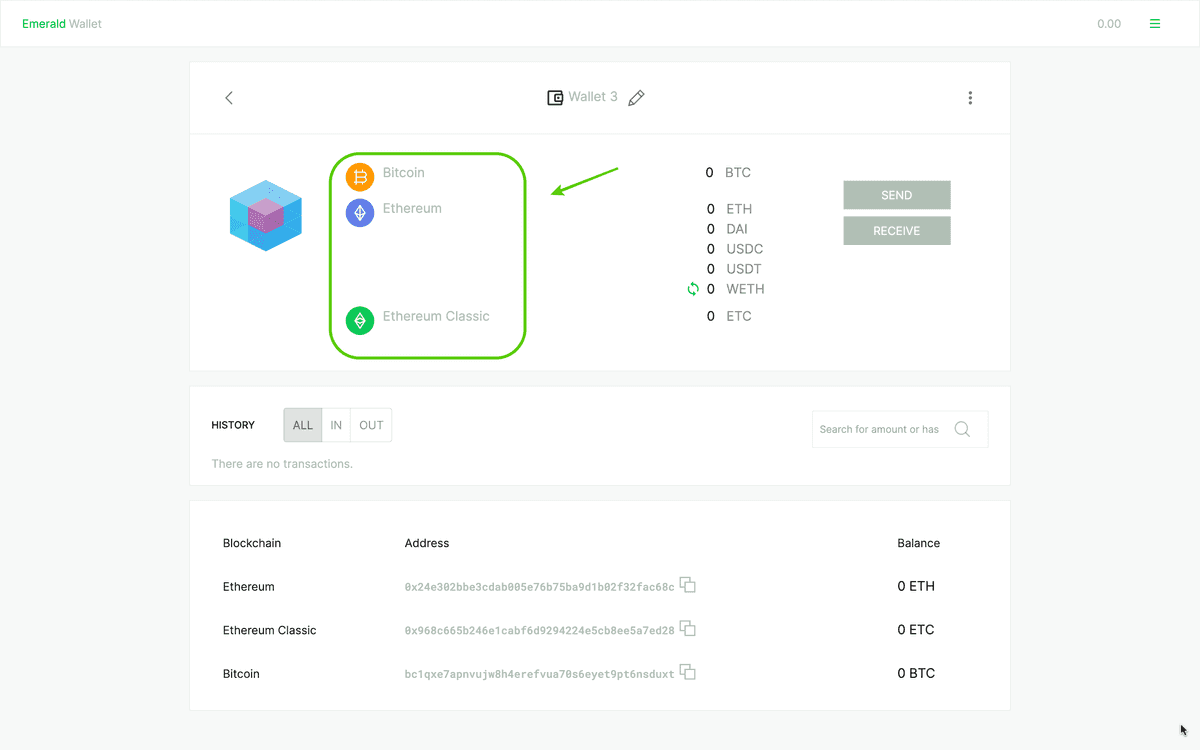Click the WETH refresh sync icon
1200x750 pixels.
[693, 289]
